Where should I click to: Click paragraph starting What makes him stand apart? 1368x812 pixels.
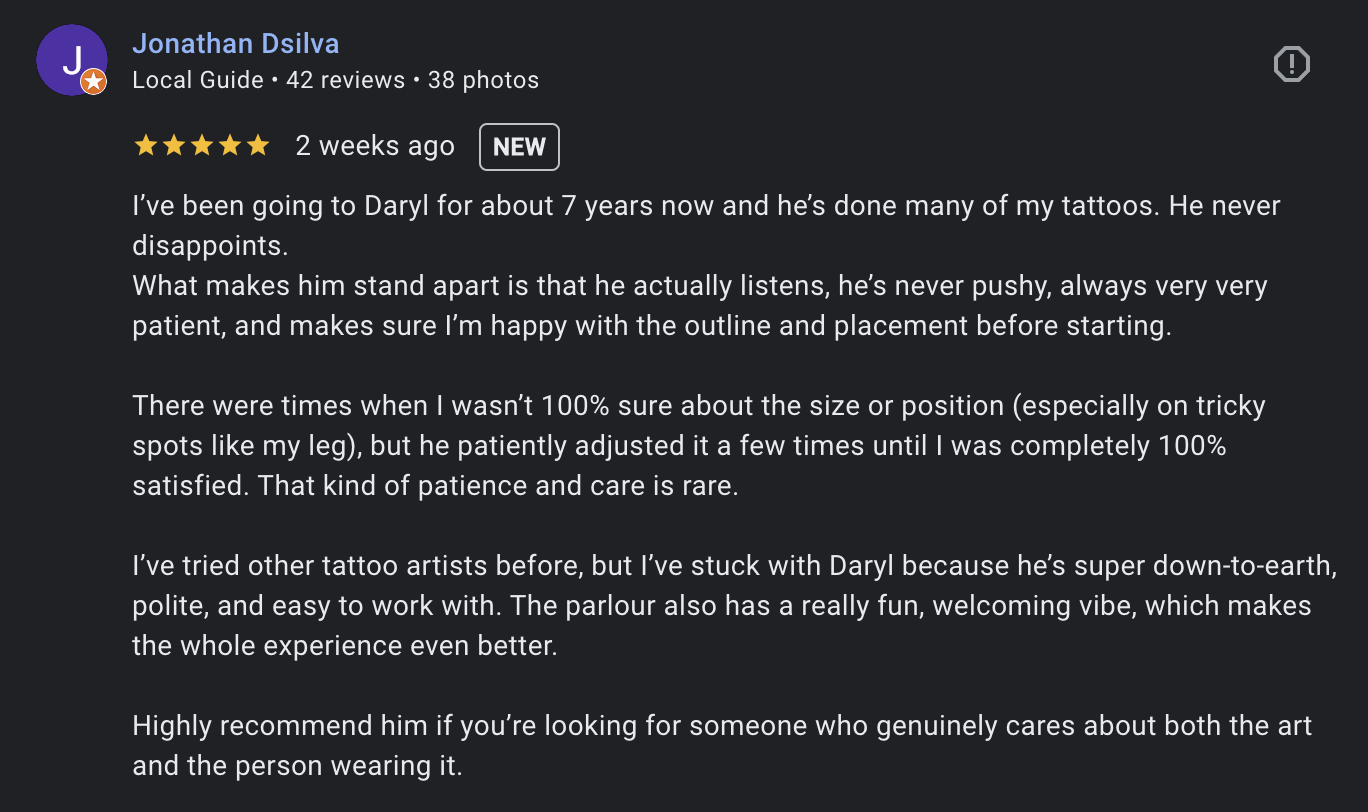tap(700, 306)
